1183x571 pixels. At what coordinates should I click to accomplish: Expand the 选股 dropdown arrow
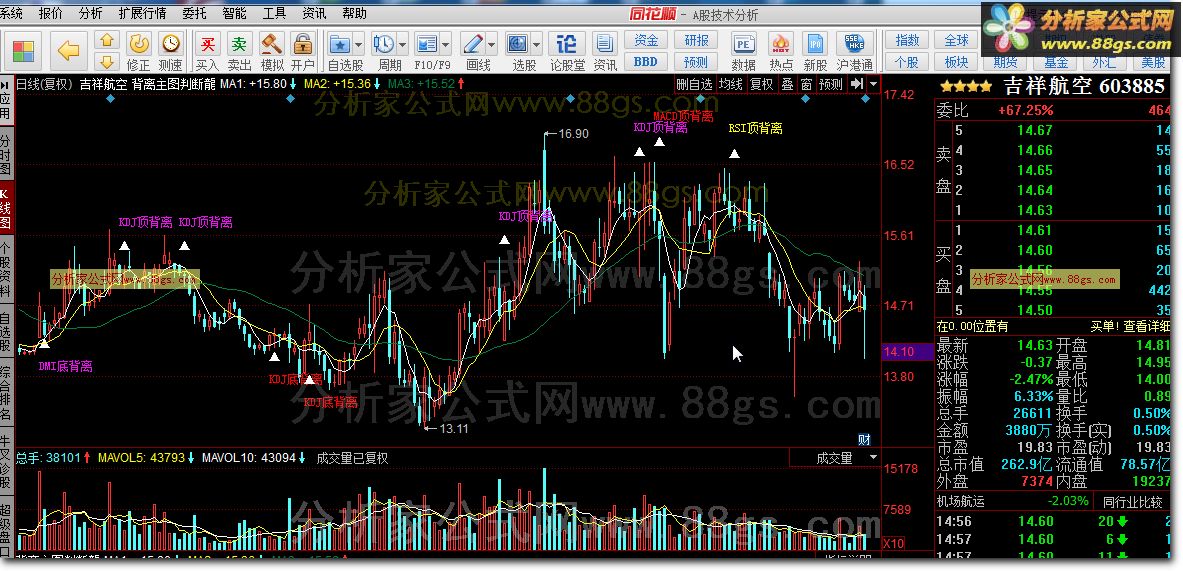tap(536, 44)
